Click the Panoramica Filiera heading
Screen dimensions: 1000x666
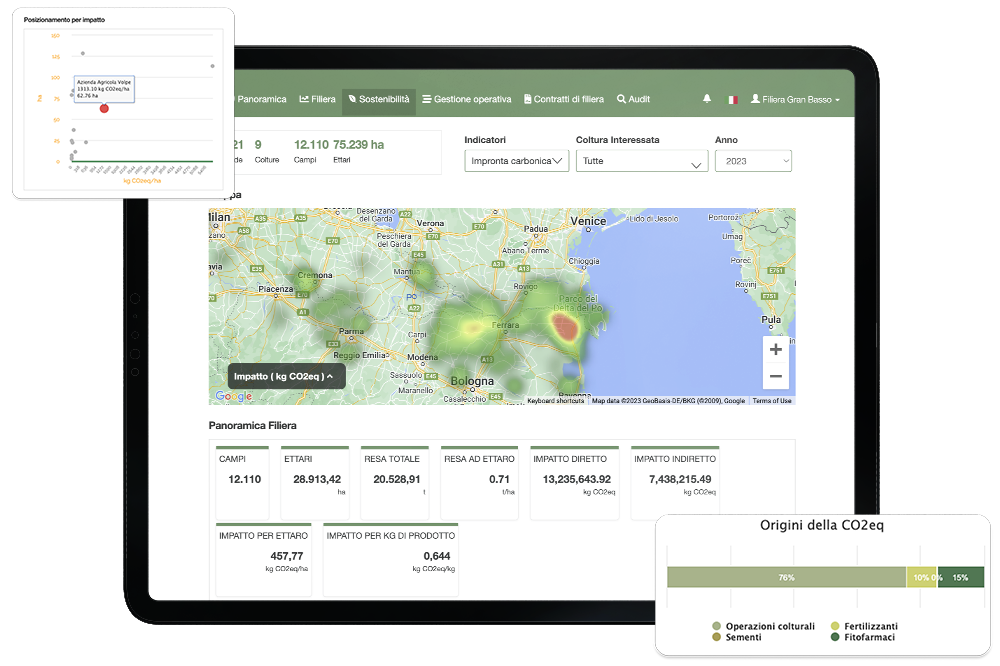coord(253,426)
